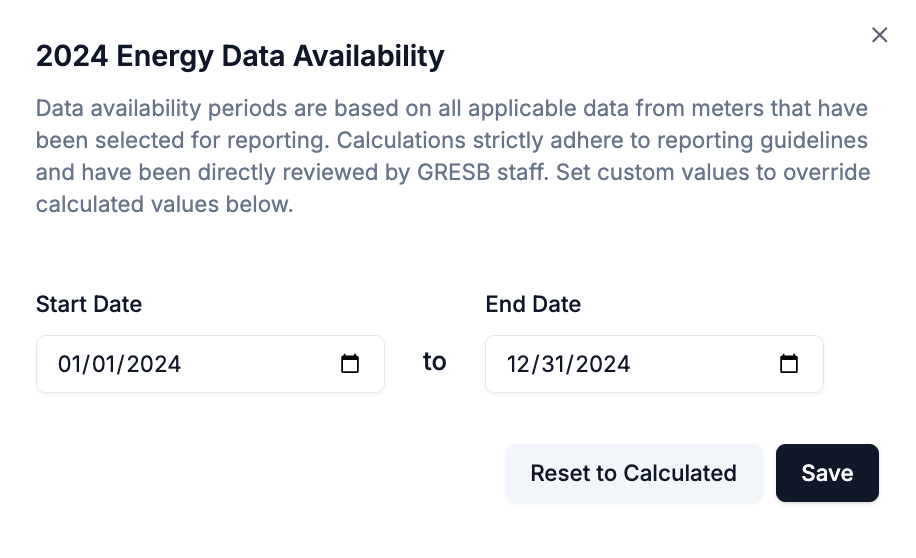Save the data availability dates
The width and height of the screenshot is (916, 558).
827,473
